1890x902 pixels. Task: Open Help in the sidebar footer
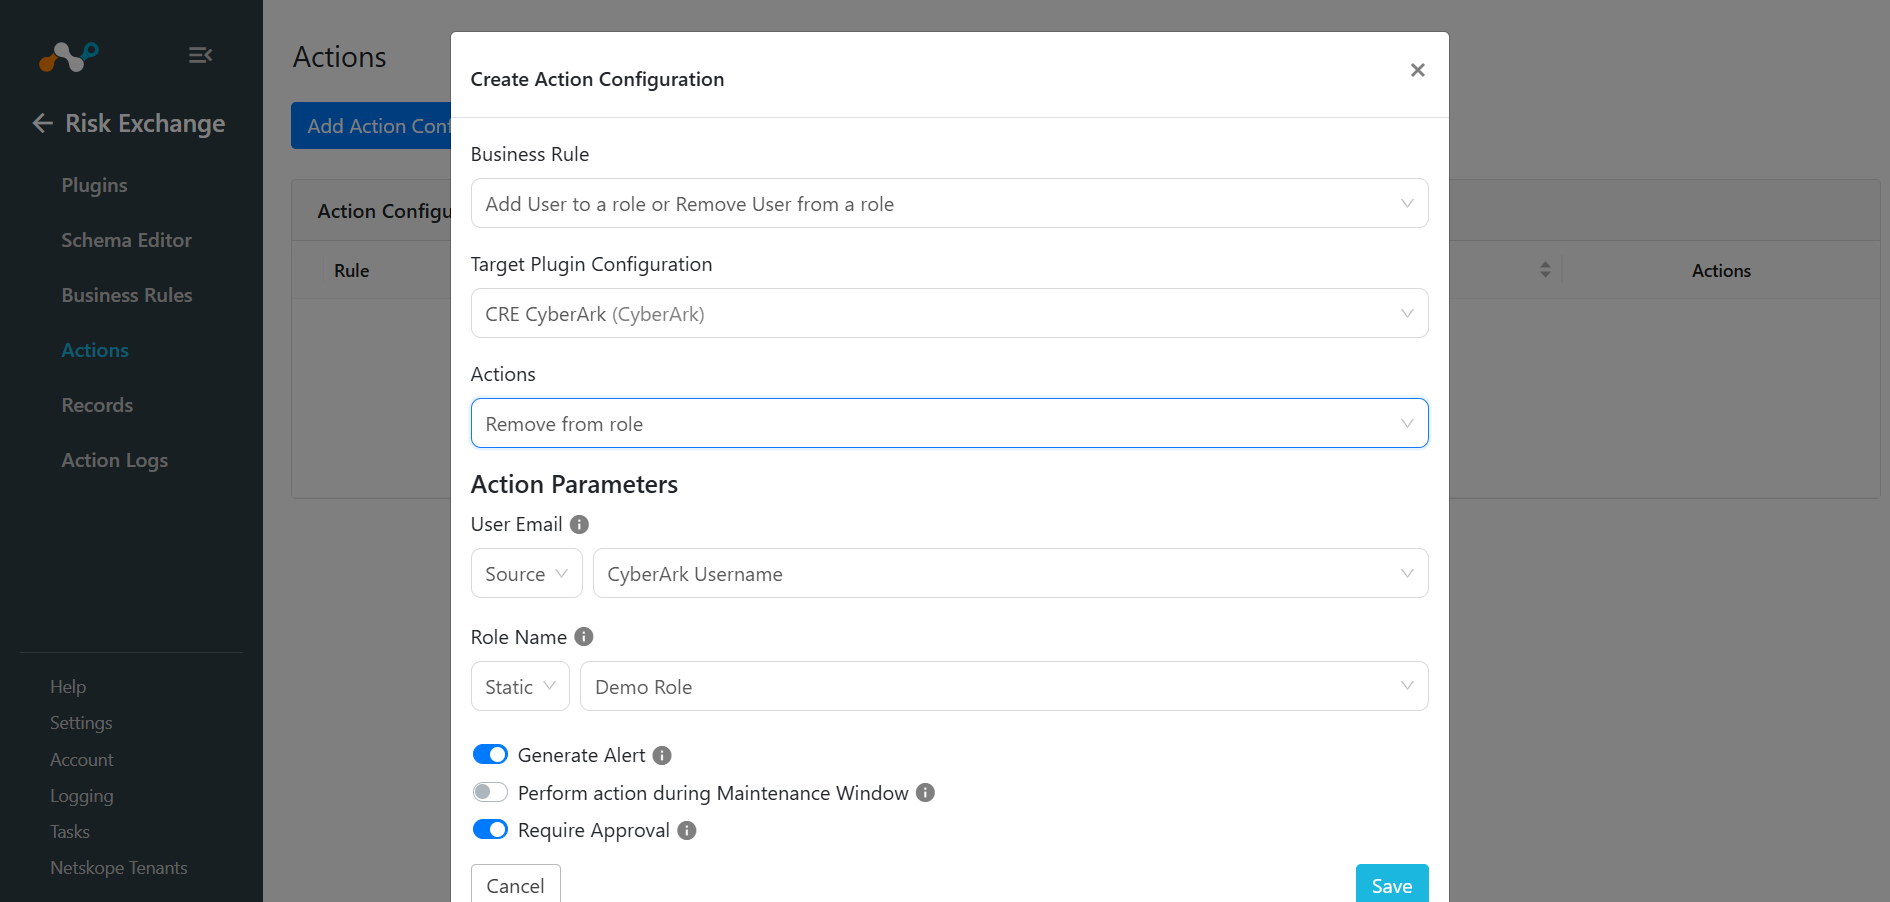68,687
